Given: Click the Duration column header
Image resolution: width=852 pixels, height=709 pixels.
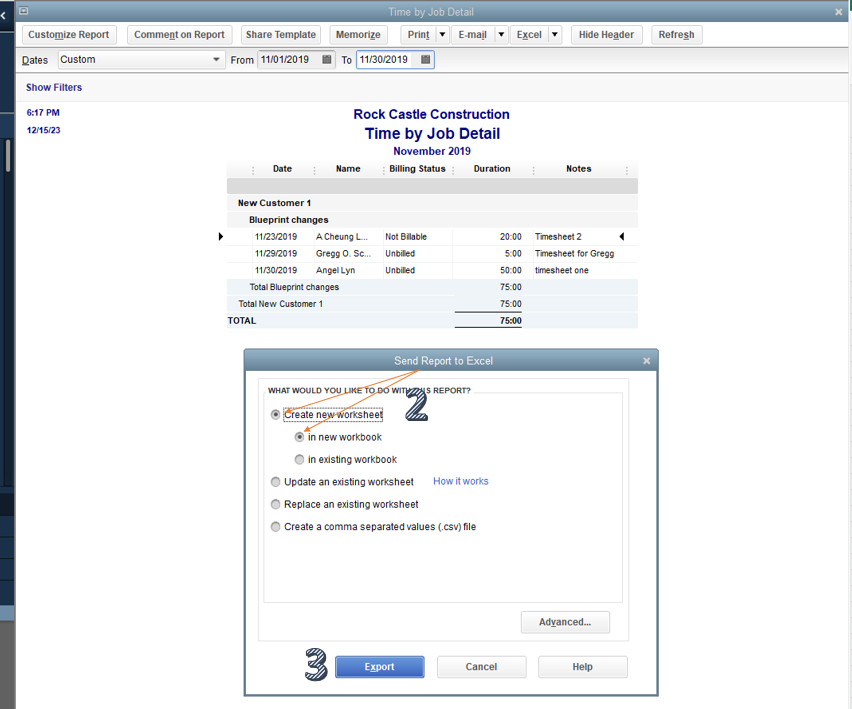Looking at the screenshot, I should pyautogui.click(x=492, y=169).
